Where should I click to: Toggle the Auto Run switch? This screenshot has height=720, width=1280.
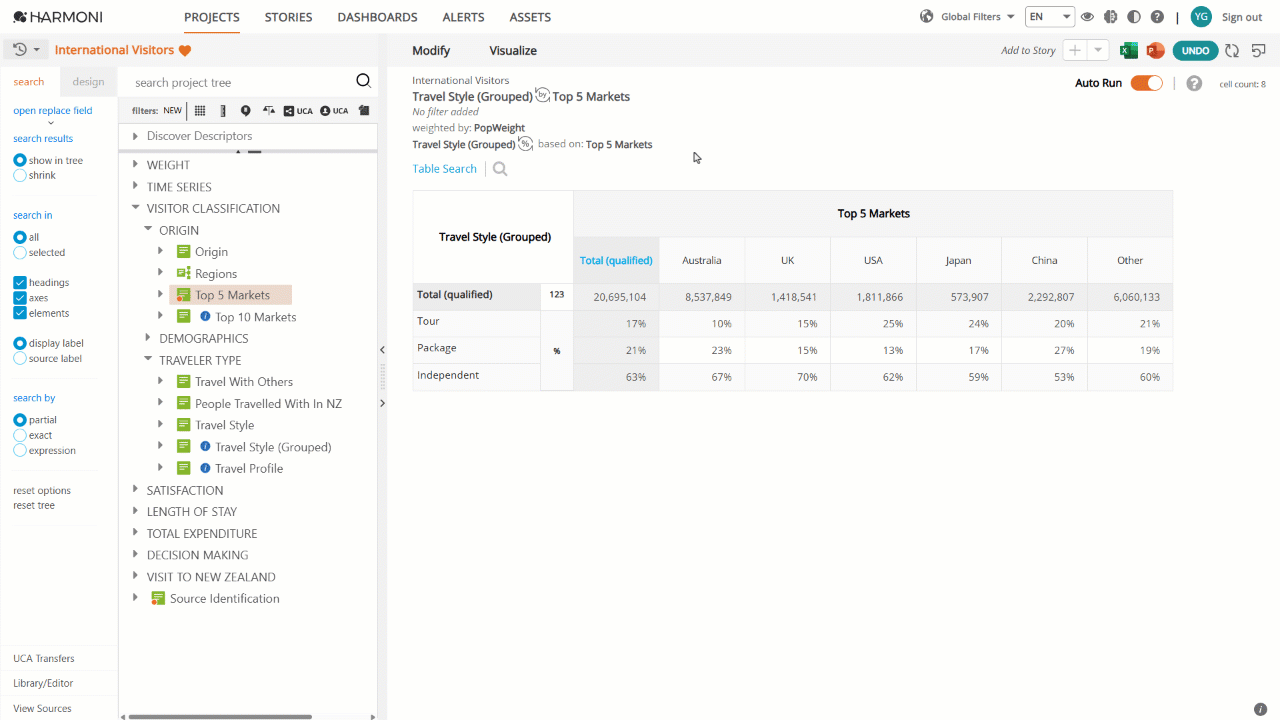pos(1147,83)
